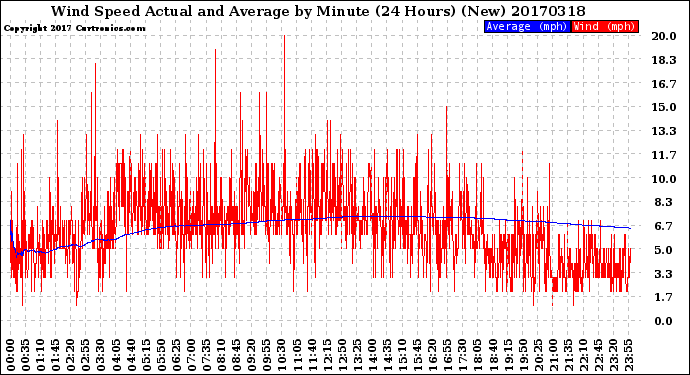Click the red Wind (mph) legend entry
This screenshot has width=690, height=375.
coord(604,26)
